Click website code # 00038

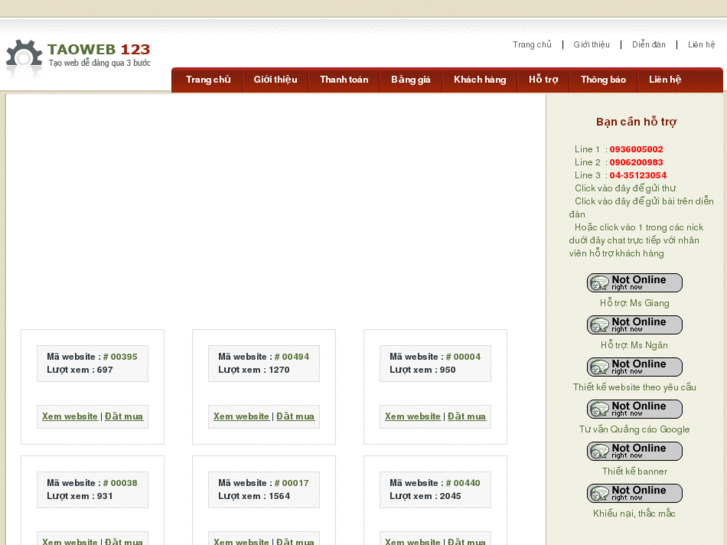pyautogui.click(x=120, y=483)
